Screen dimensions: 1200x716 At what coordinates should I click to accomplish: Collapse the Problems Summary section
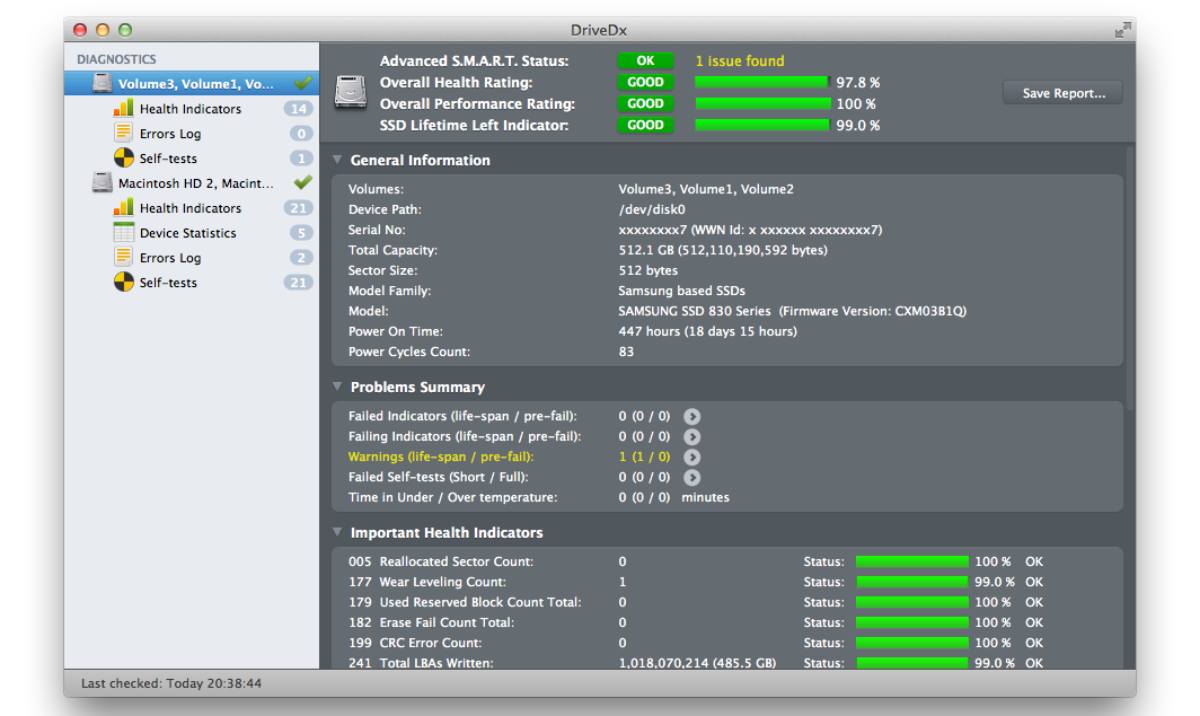coord(338,387)
